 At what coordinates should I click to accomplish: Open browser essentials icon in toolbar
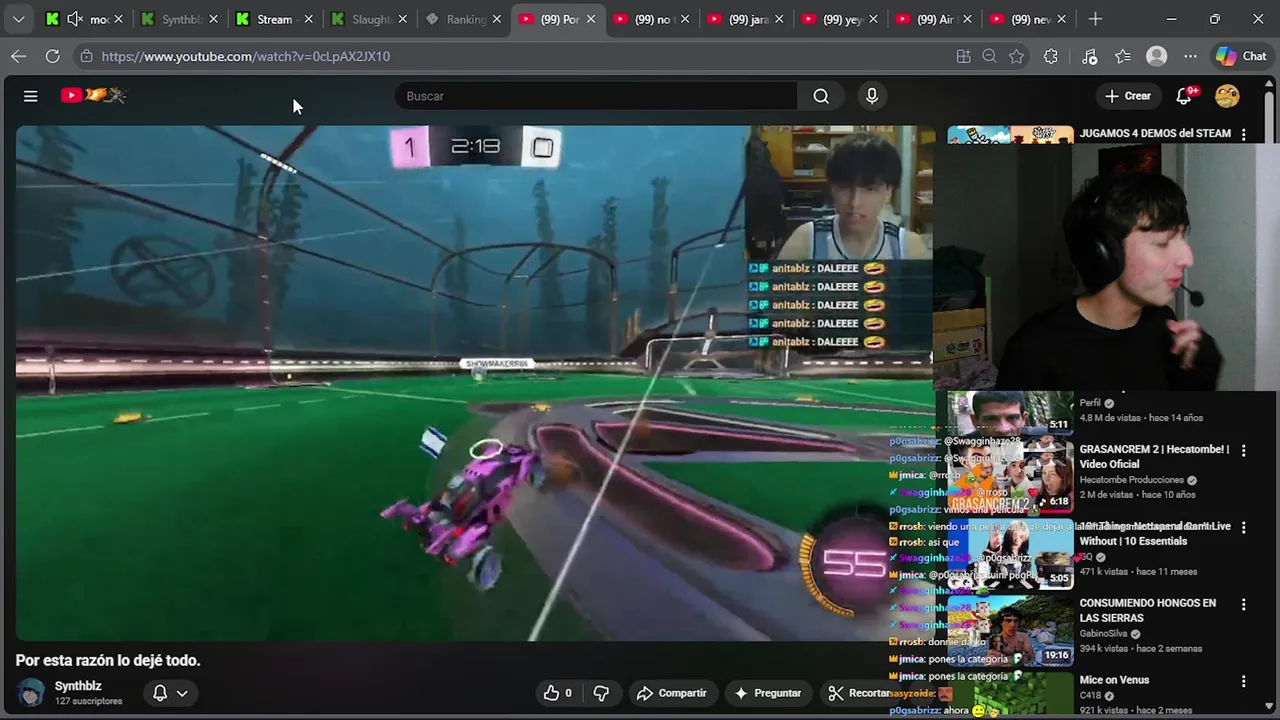tap(1090, 57)
